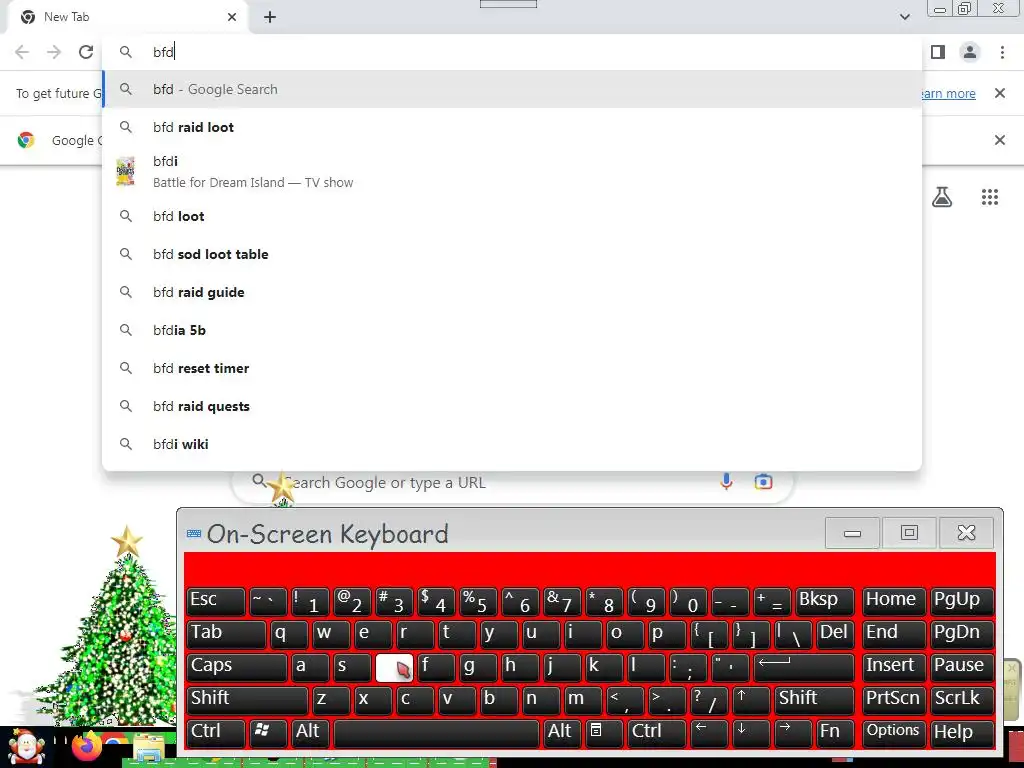Toggle Caps lock on the on-screen keyboard
The height and width of the screenshot is (768, 1024).
pos(236,666)
